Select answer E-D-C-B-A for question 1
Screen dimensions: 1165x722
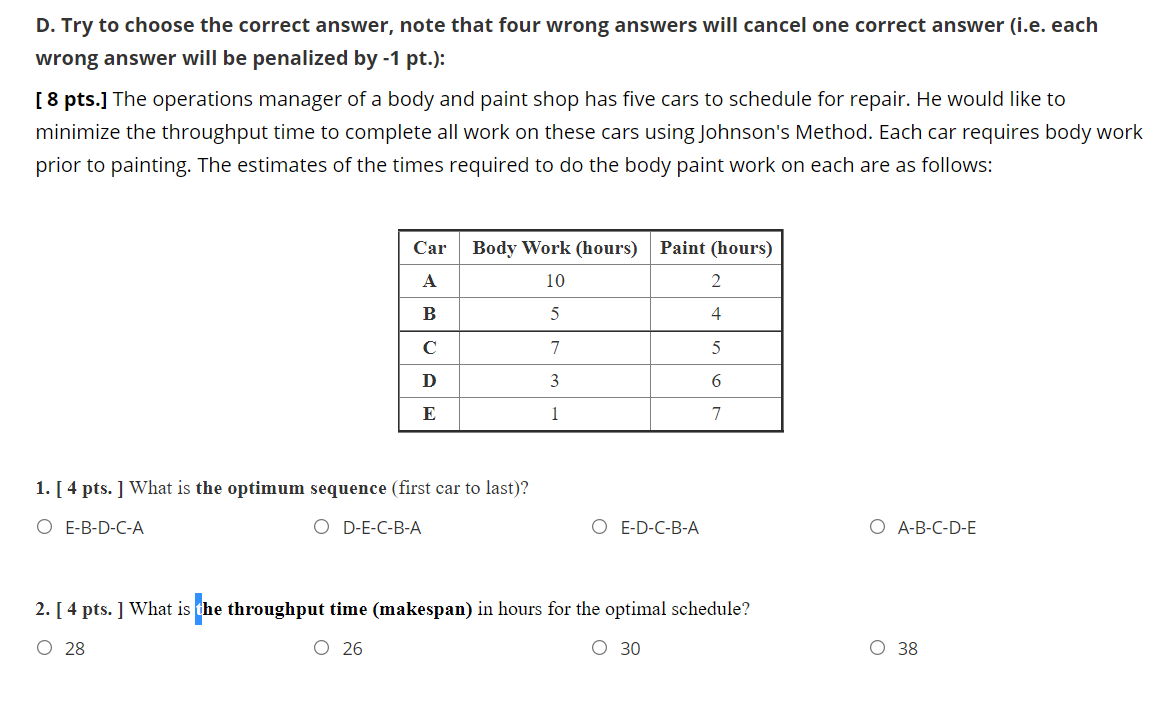pos(598,527)
